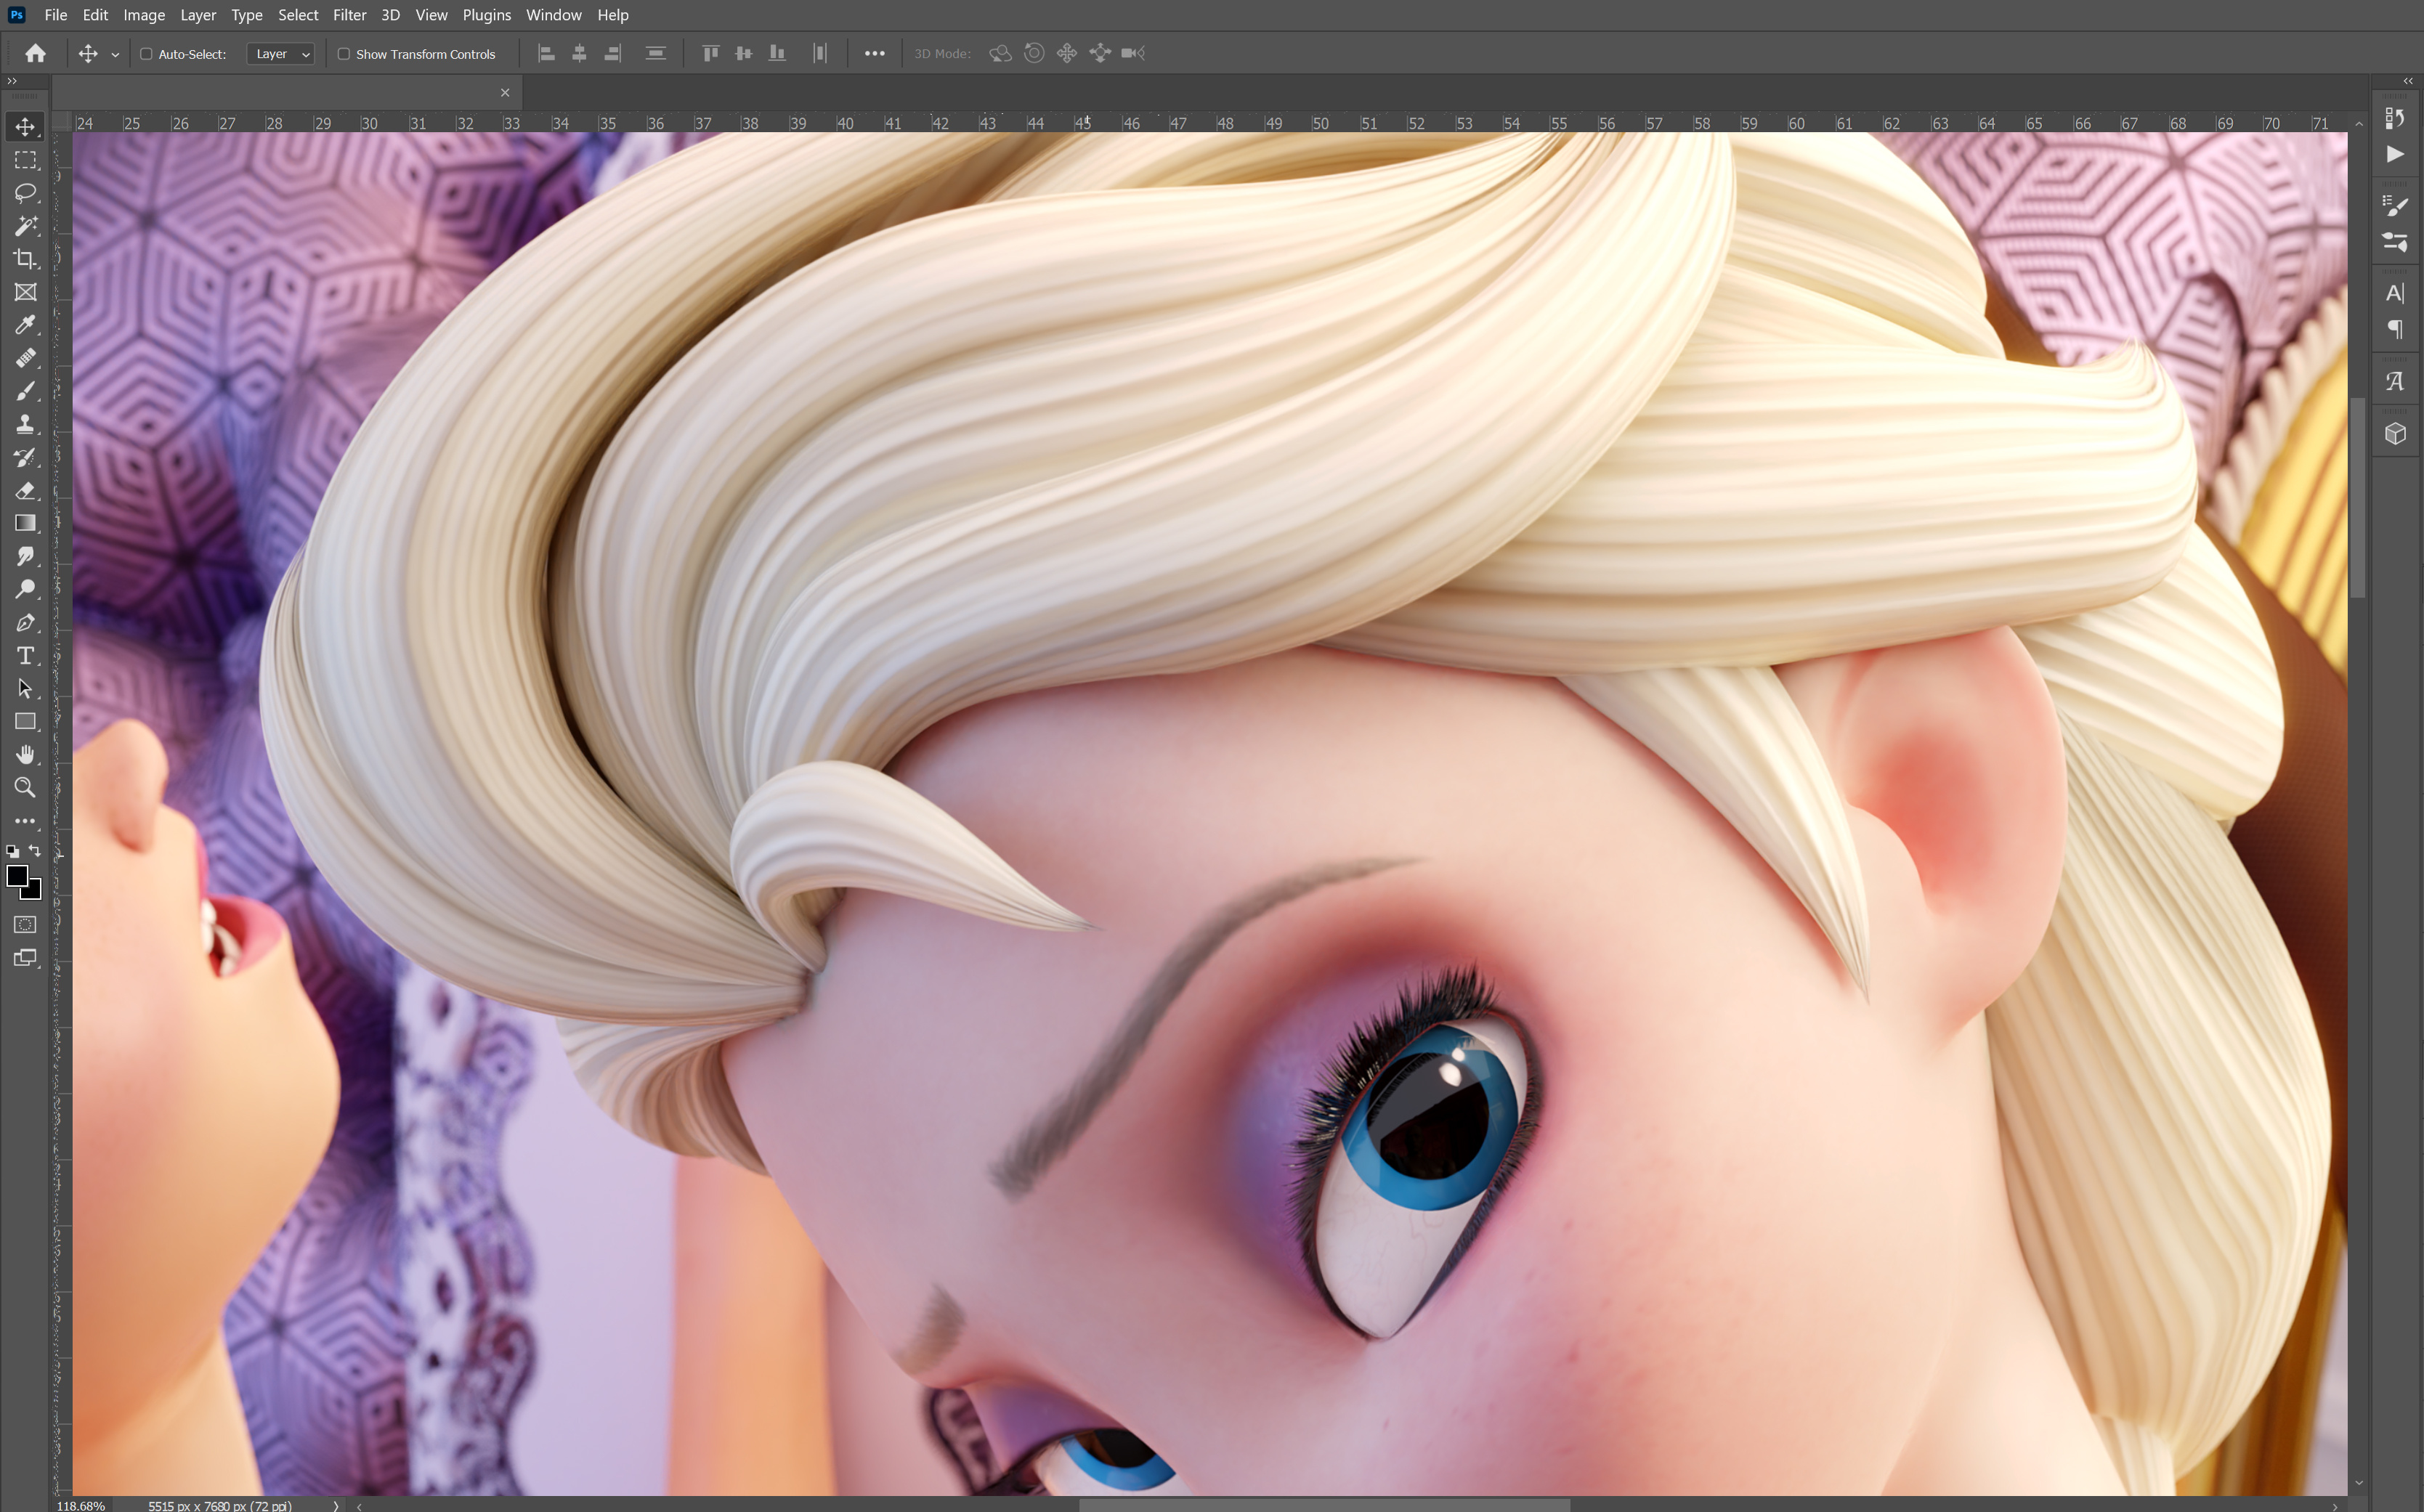Set the foreground color swatch

coord(17,876)
